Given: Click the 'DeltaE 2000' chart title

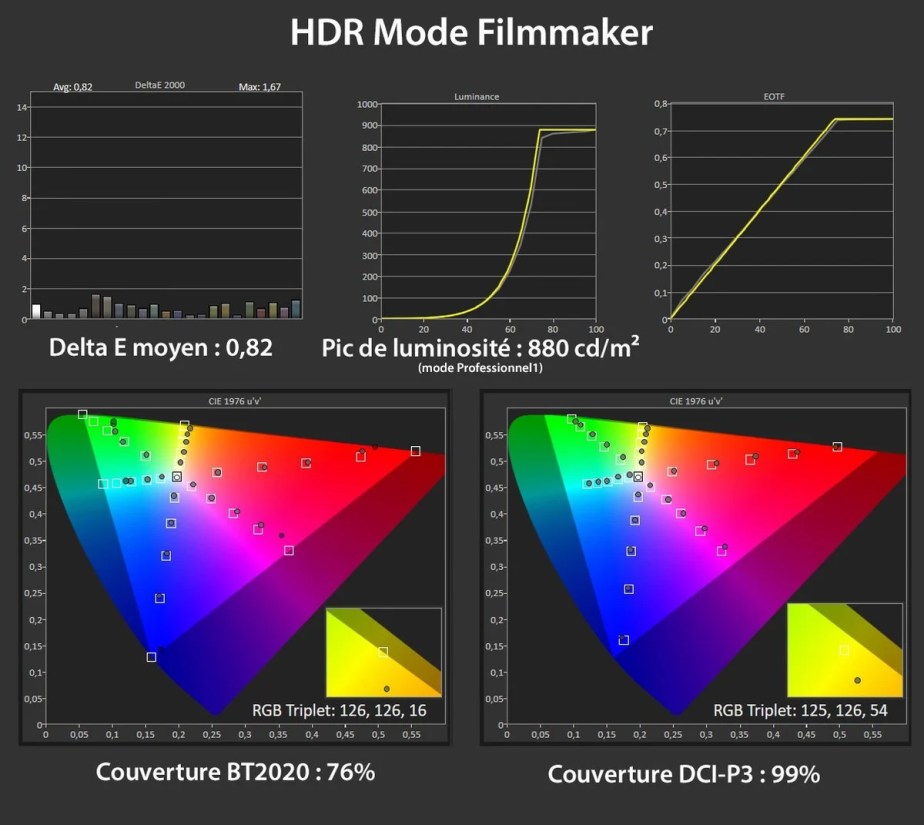Looking at the screenshot, I should (x=160, y=85).
